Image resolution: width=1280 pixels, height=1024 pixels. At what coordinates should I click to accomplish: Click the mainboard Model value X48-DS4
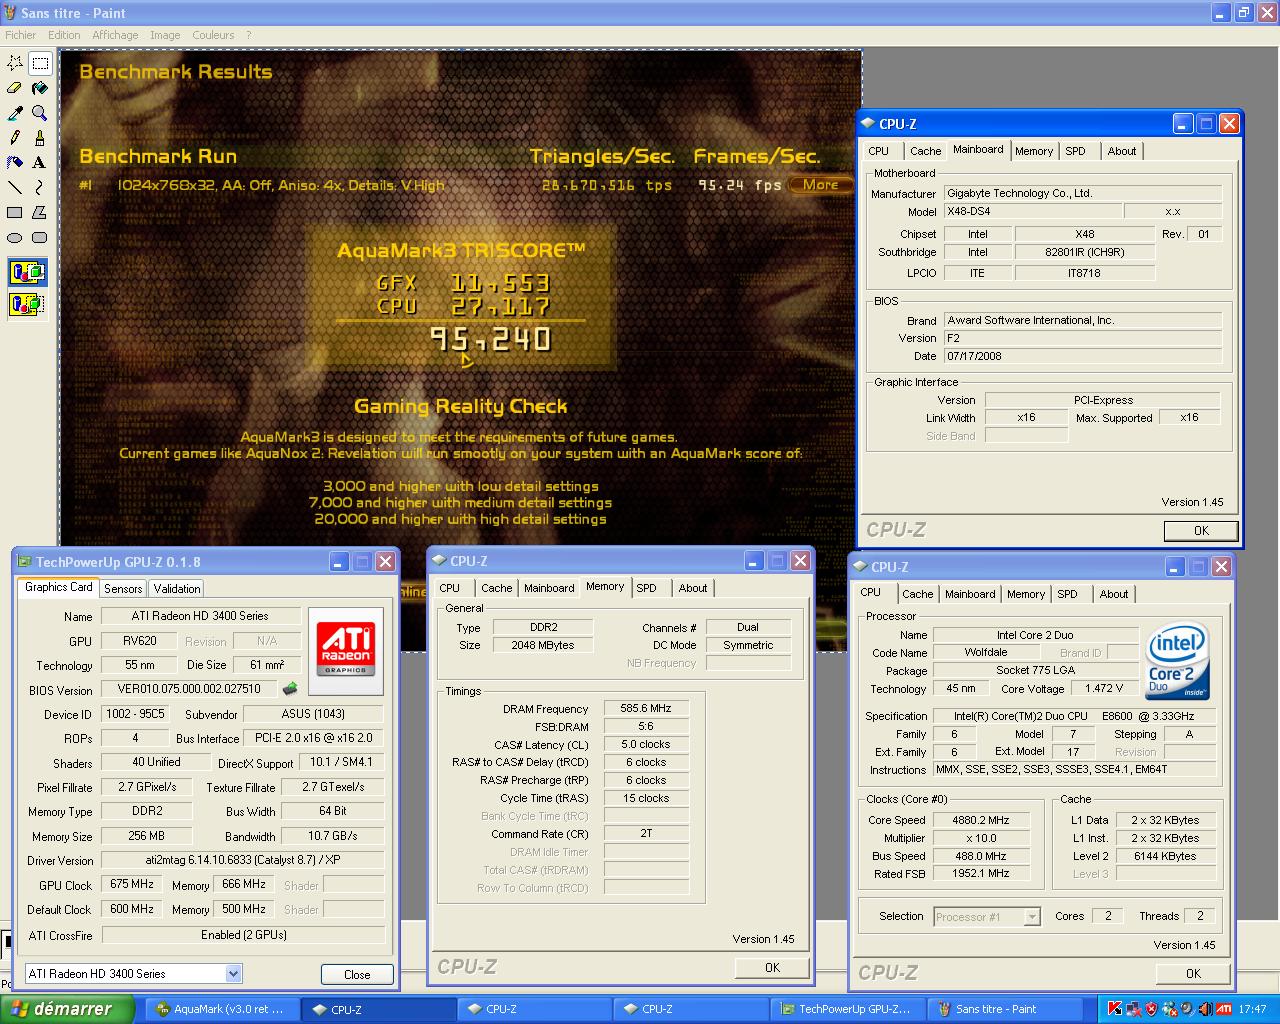pyautogui.click(x=1031, y=211)
